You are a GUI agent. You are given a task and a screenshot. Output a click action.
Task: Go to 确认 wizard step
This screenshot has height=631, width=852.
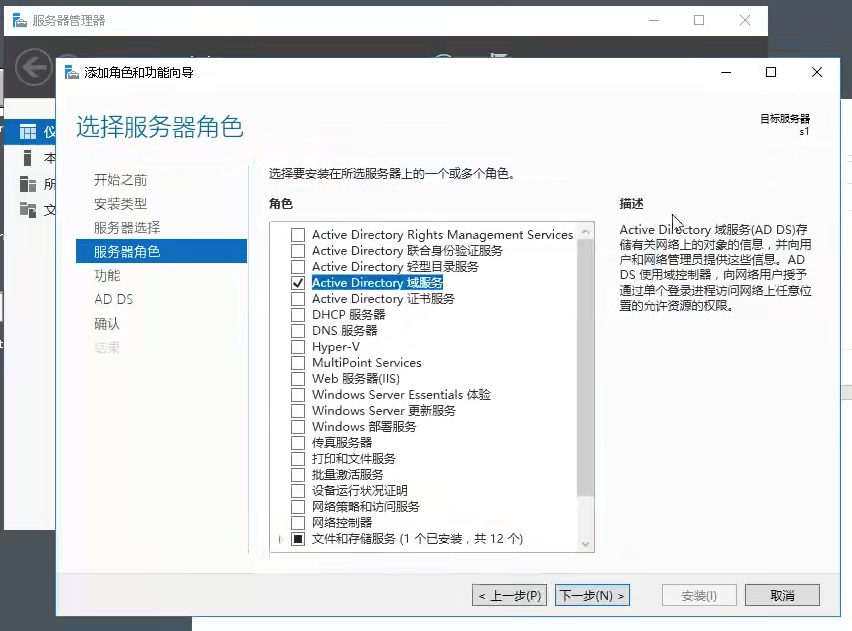pyautogui.click(x=107, y=324)
